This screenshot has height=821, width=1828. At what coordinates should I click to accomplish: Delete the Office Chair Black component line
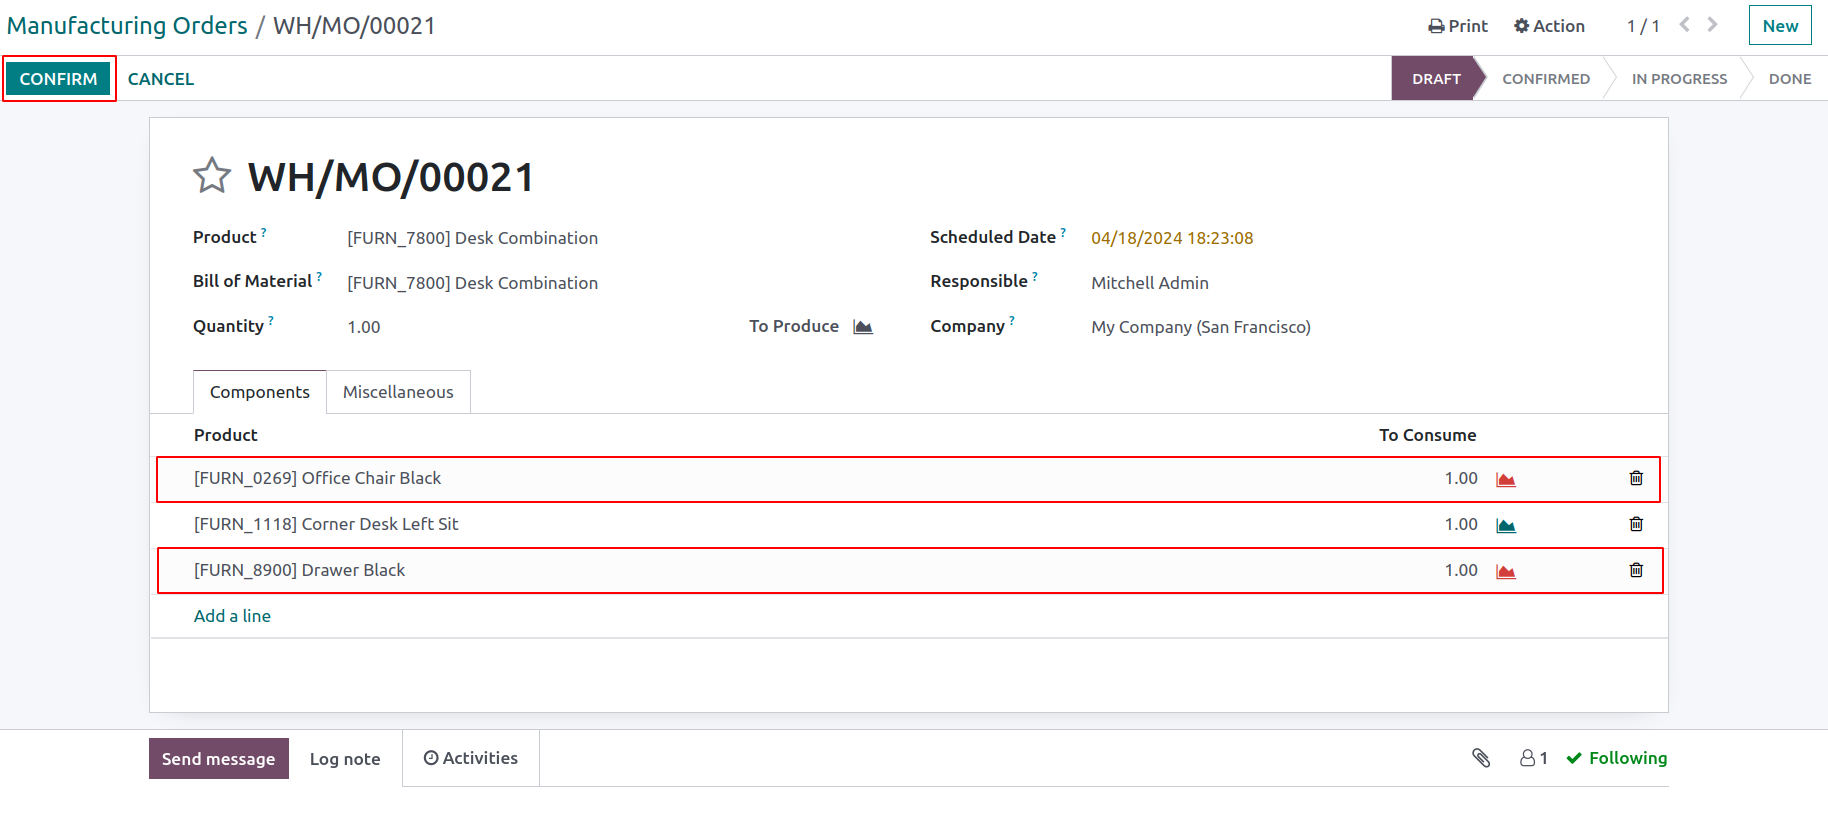point(1636,478)
